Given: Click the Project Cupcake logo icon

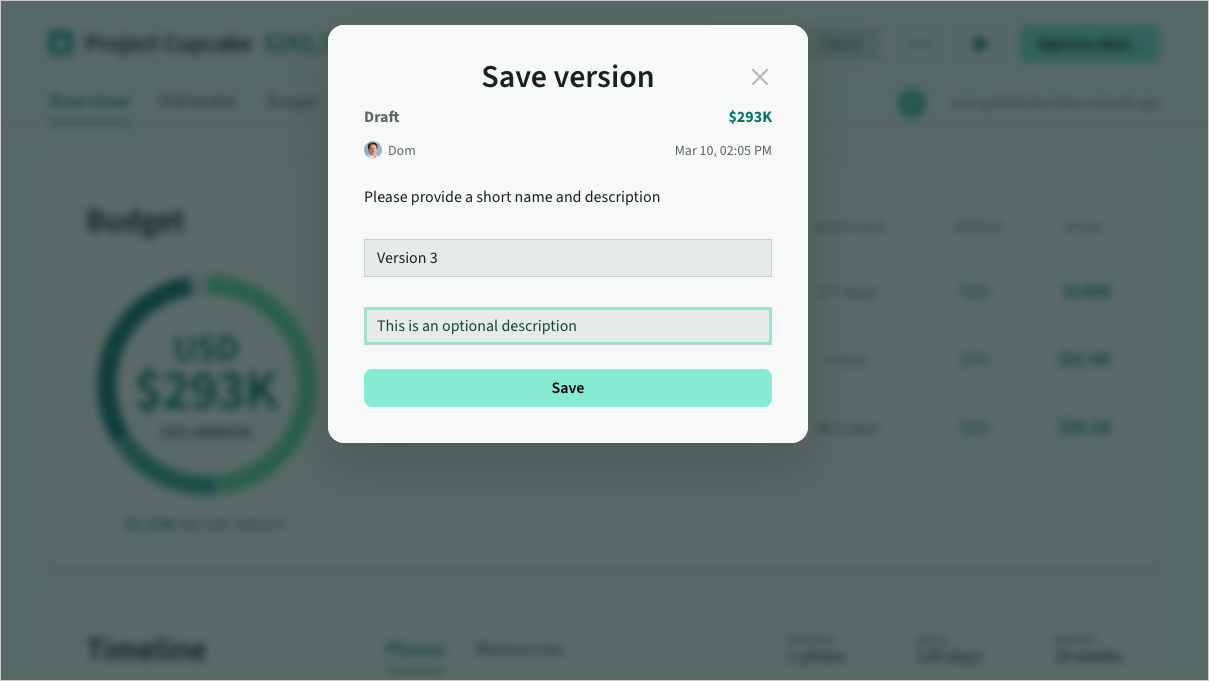Looking at the screenshot, I should [61, 44].
